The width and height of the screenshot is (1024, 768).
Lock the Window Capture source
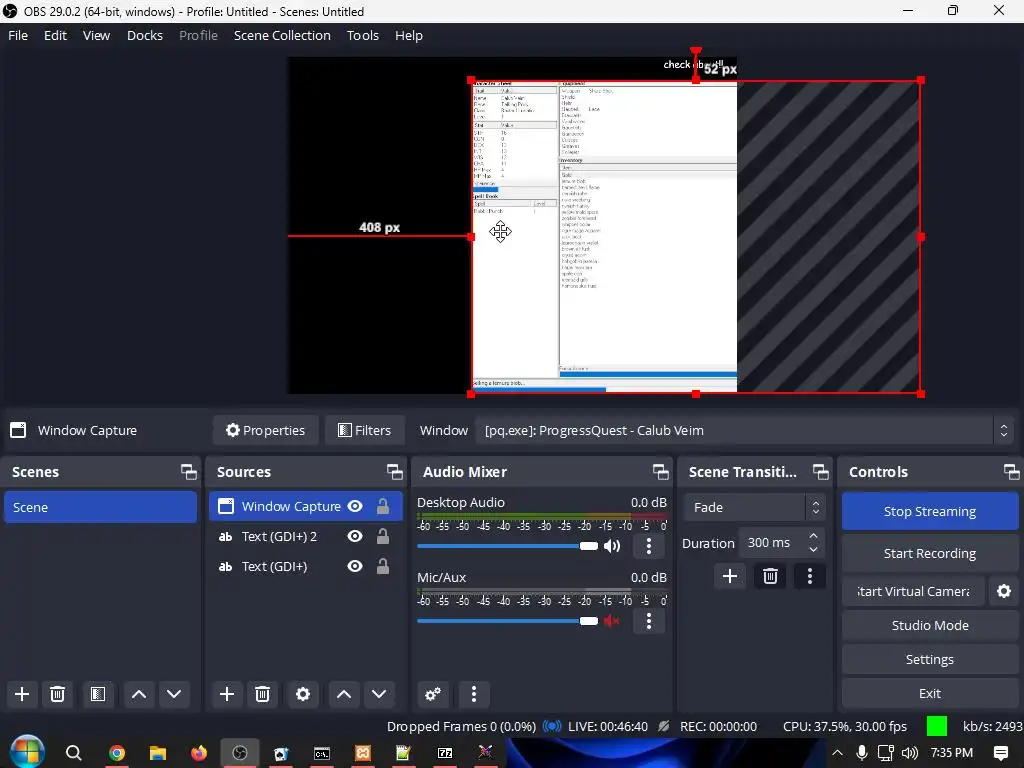click(383, 506)
